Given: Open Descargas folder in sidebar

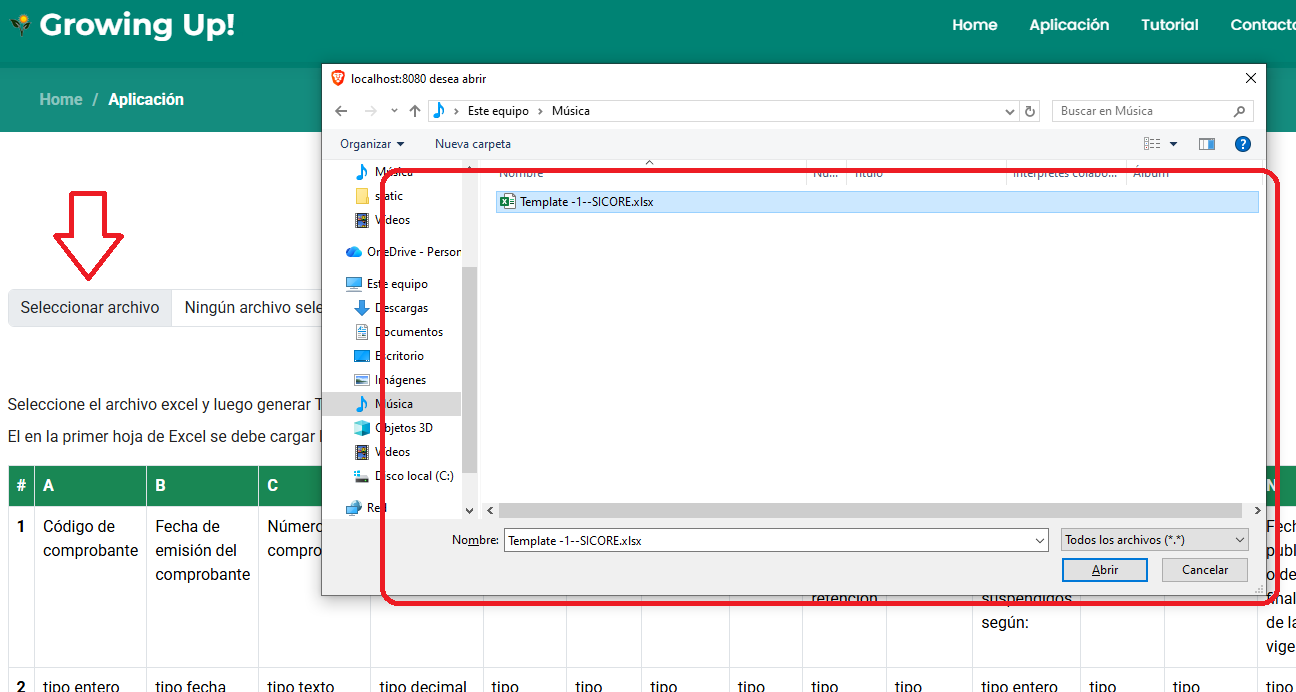Looking at the screenshot, I should 392,308.
